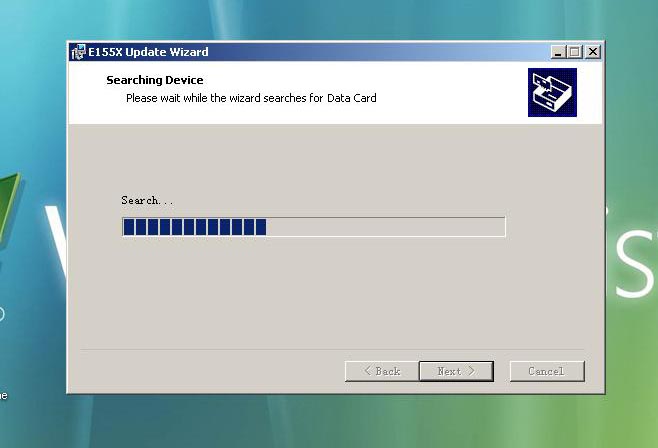This screenshot has height=448, width=658.
Task: Click the Back button
Action: pyautogui.click(x=382, y=371)
